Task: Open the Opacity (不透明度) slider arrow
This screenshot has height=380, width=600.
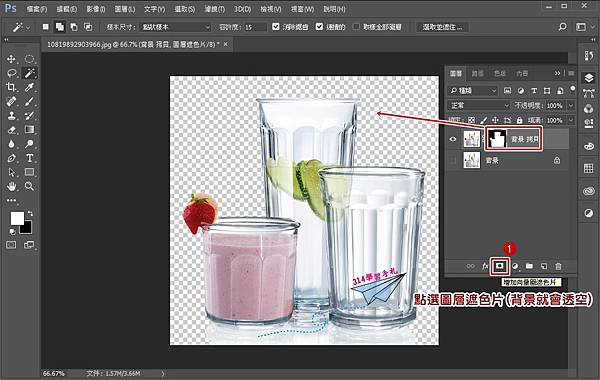Action: click(571, 105)
